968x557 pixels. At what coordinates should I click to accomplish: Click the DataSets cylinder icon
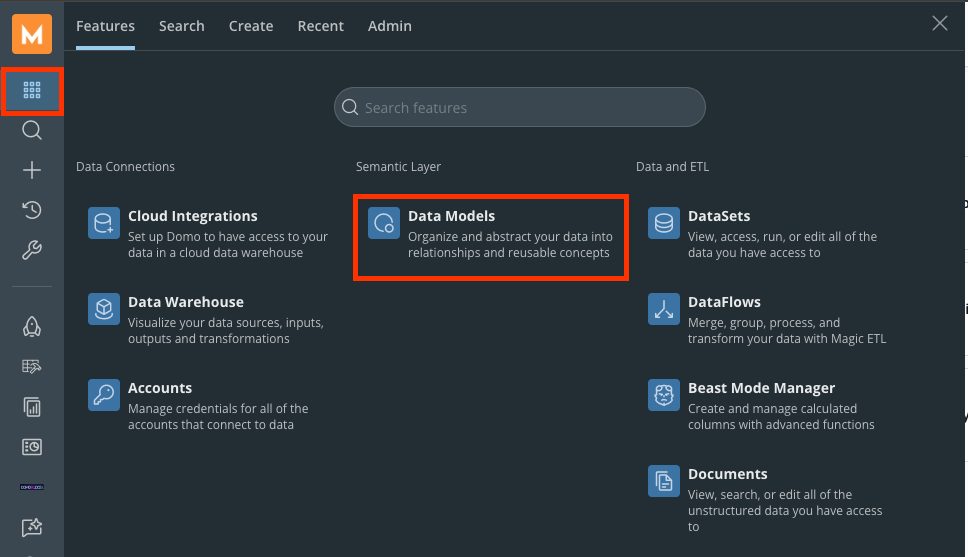pyautogui.click(x=664, y=223)
